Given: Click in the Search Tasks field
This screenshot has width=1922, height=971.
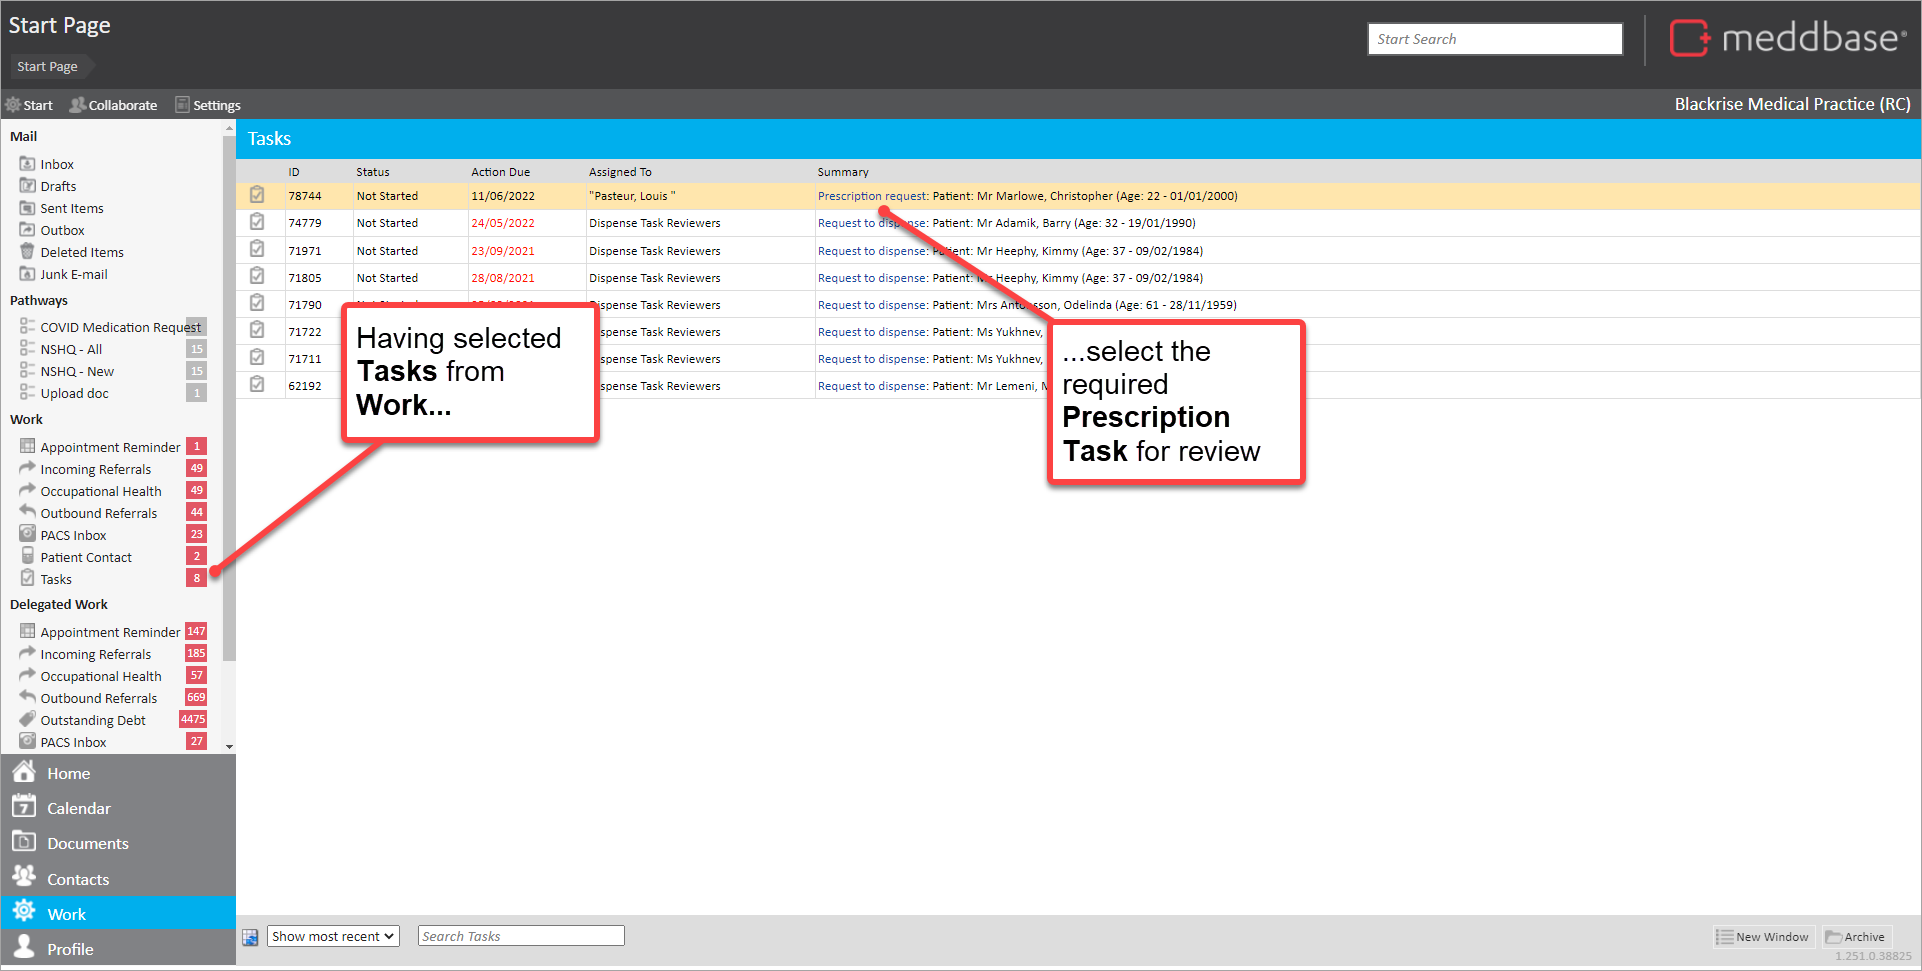Looking at the screenshot, I should pyautogui.click(x=521, y=936).
